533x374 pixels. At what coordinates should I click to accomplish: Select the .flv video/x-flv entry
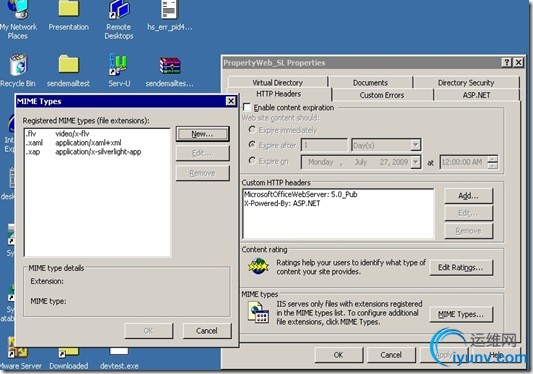point(97,134)
